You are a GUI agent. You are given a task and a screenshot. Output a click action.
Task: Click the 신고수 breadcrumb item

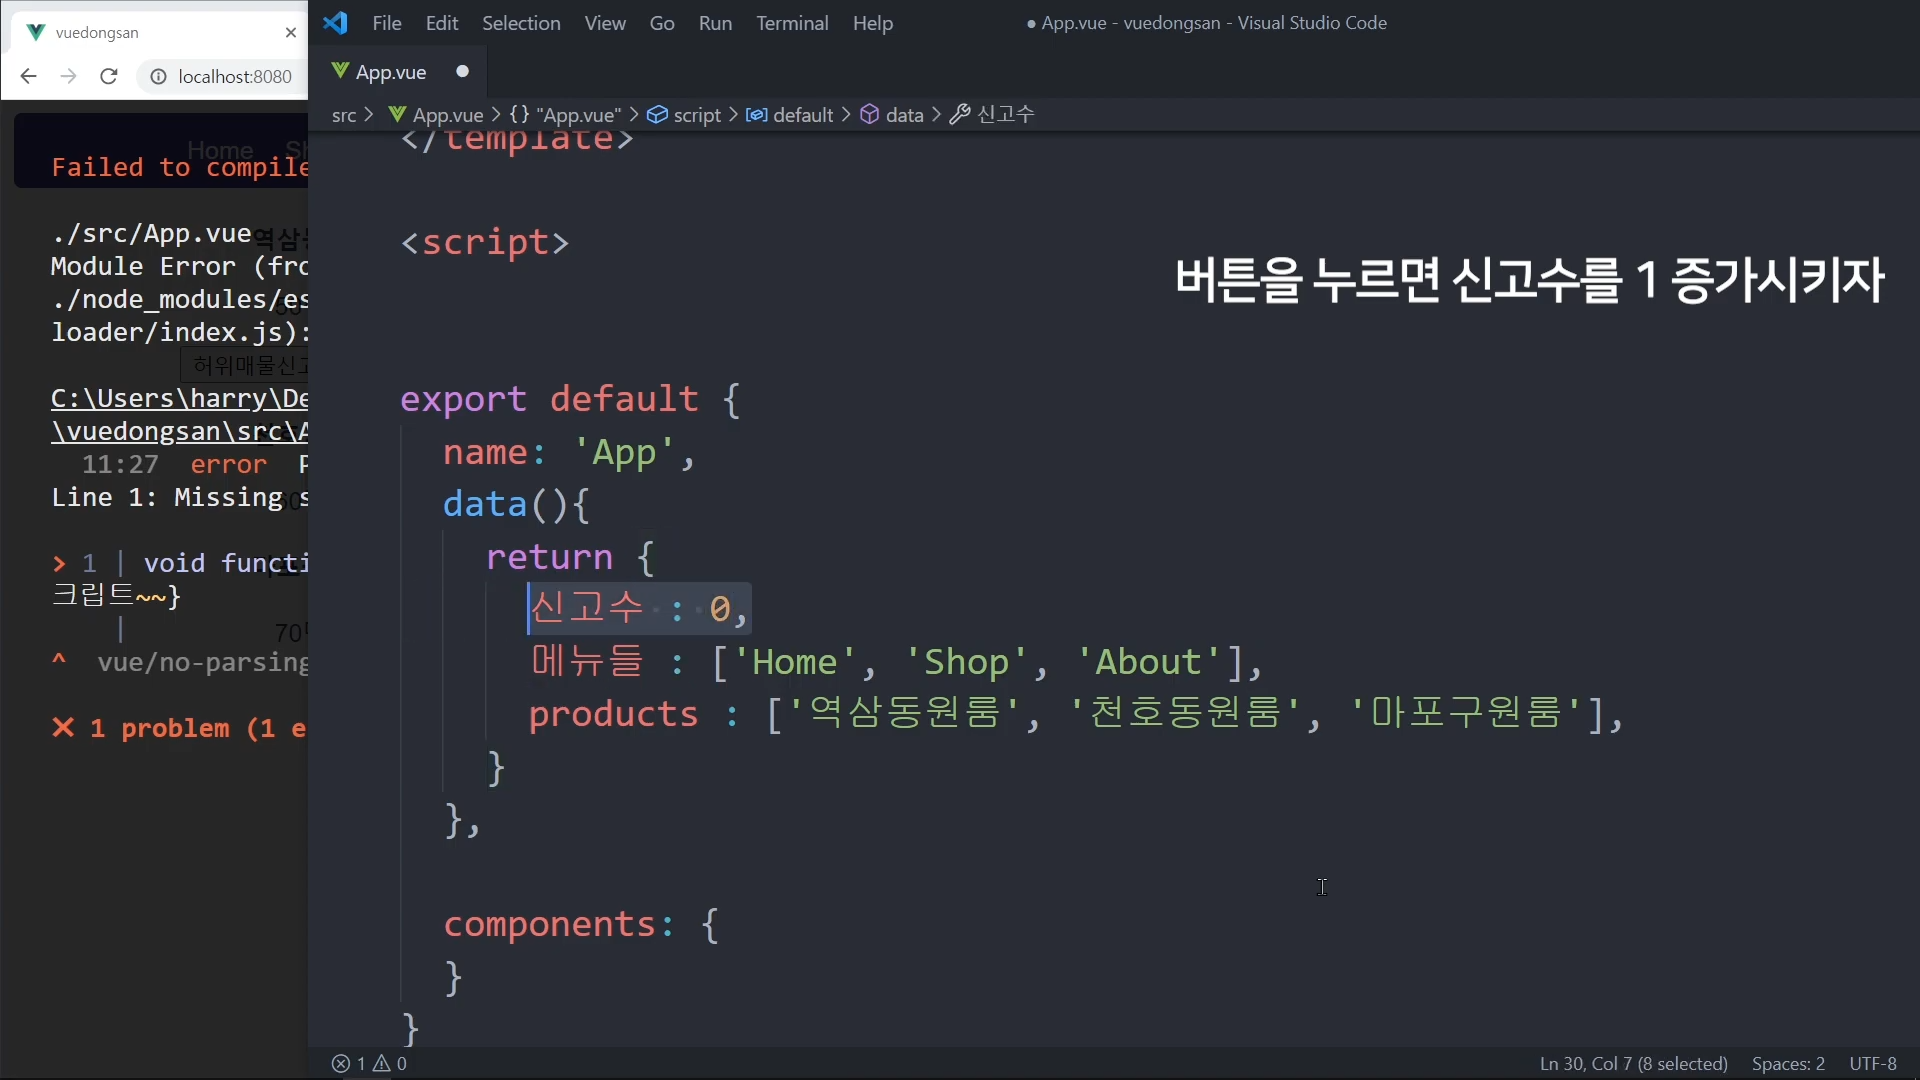pyautogui.click(x=1005, y=115)
